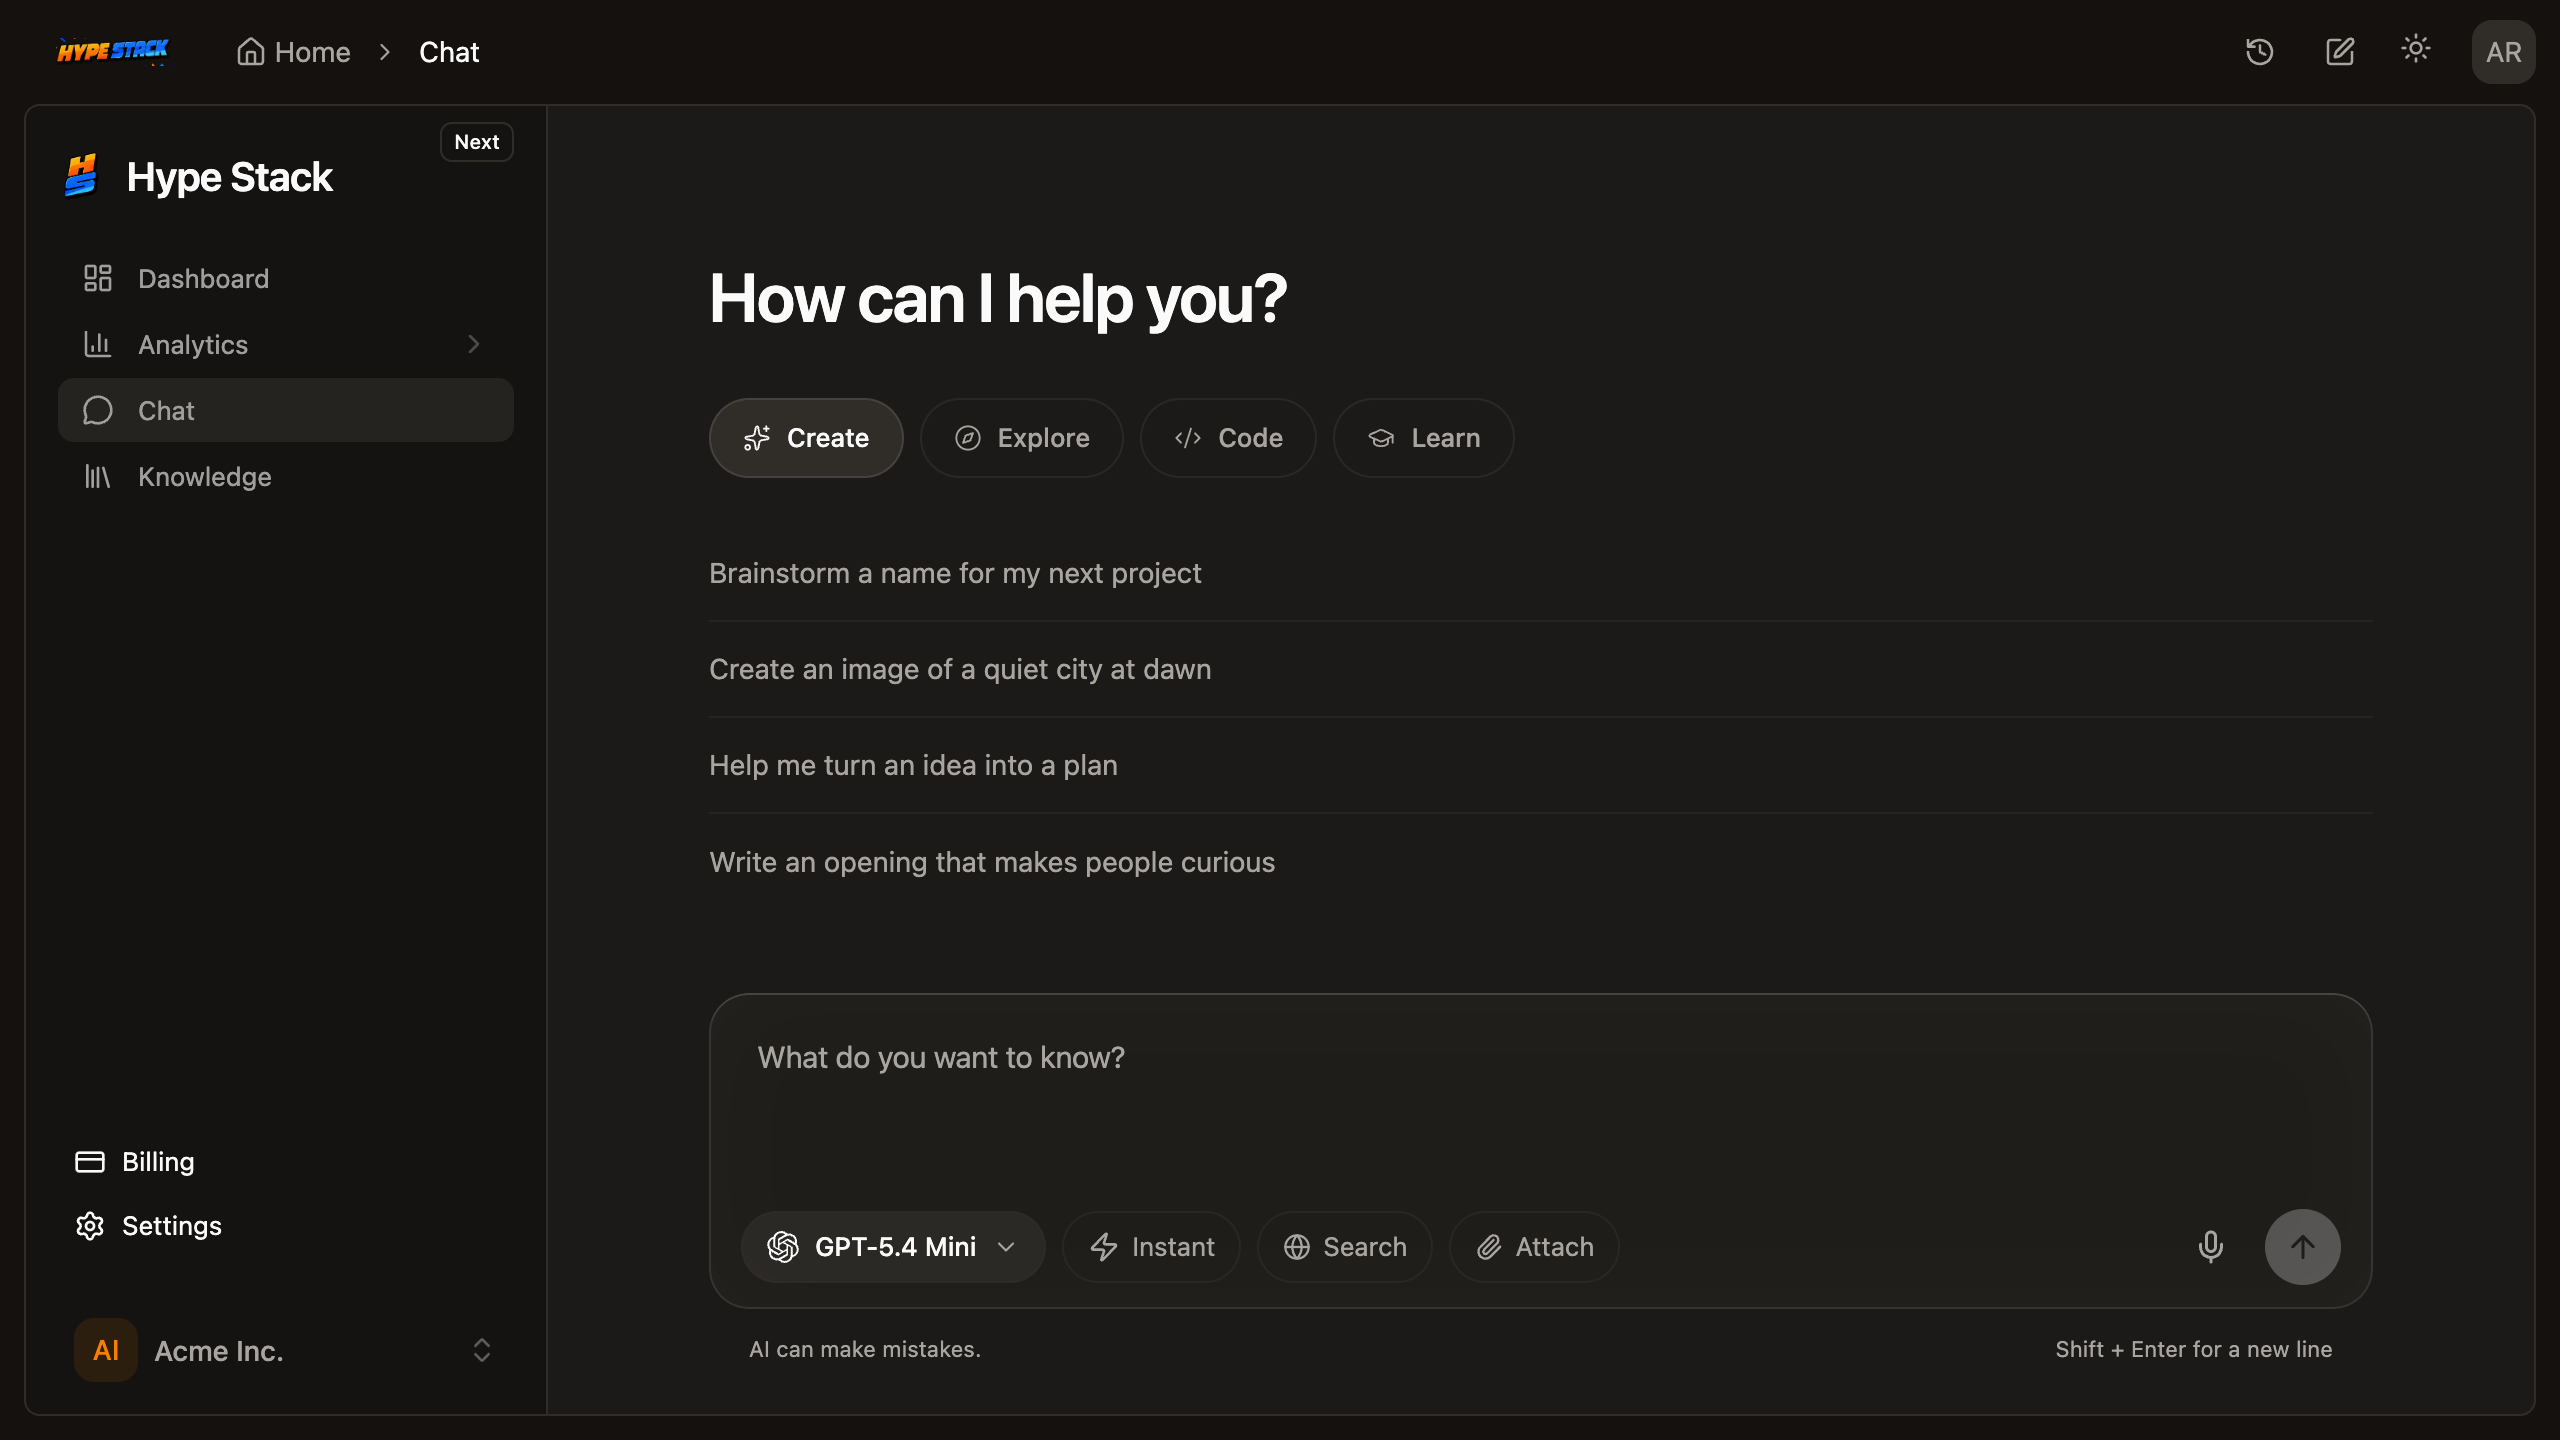Start a new chat with compose icon
The image size is (2560, 1440).
(x=2339, y=52)
